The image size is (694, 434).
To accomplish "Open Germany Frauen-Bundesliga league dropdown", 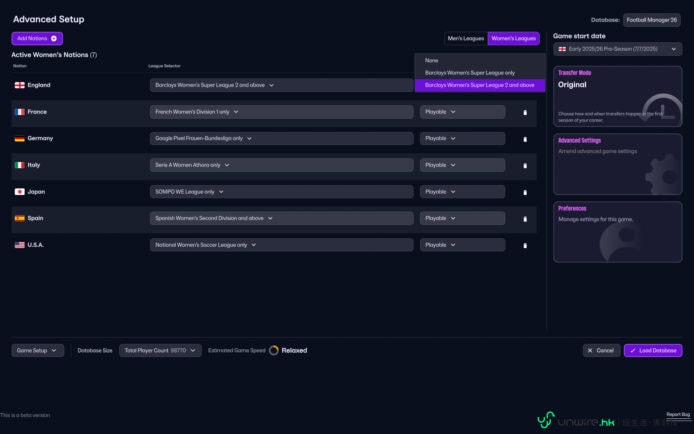I will (x=281, y=138).
